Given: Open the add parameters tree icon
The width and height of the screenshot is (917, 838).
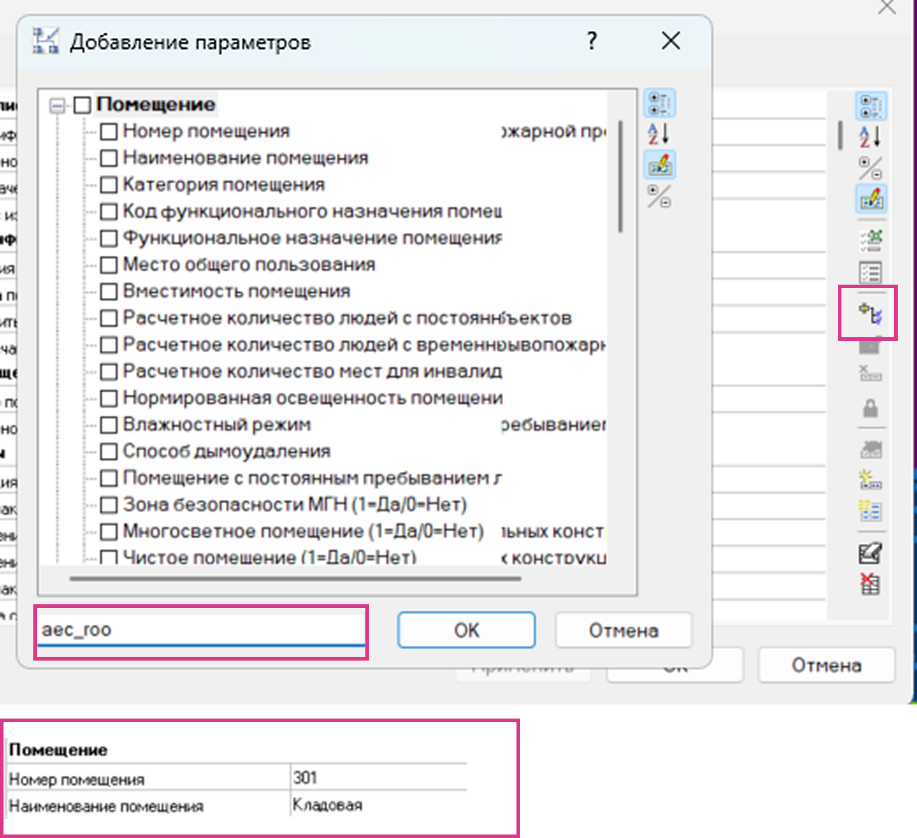Looking at the screenshot, I should click(x=870, y=313).
